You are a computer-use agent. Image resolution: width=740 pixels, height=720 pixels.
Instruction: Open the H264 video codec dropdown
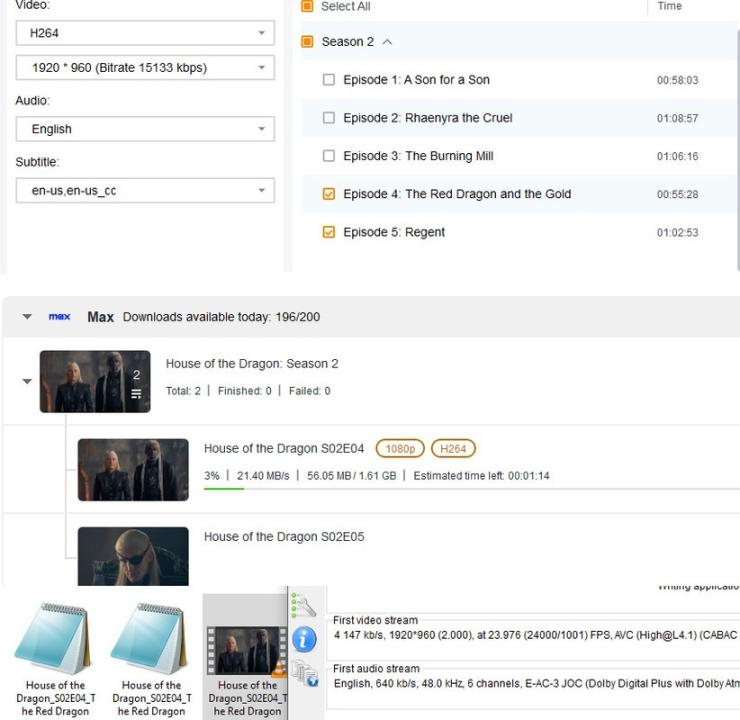(x=145, y=33)
